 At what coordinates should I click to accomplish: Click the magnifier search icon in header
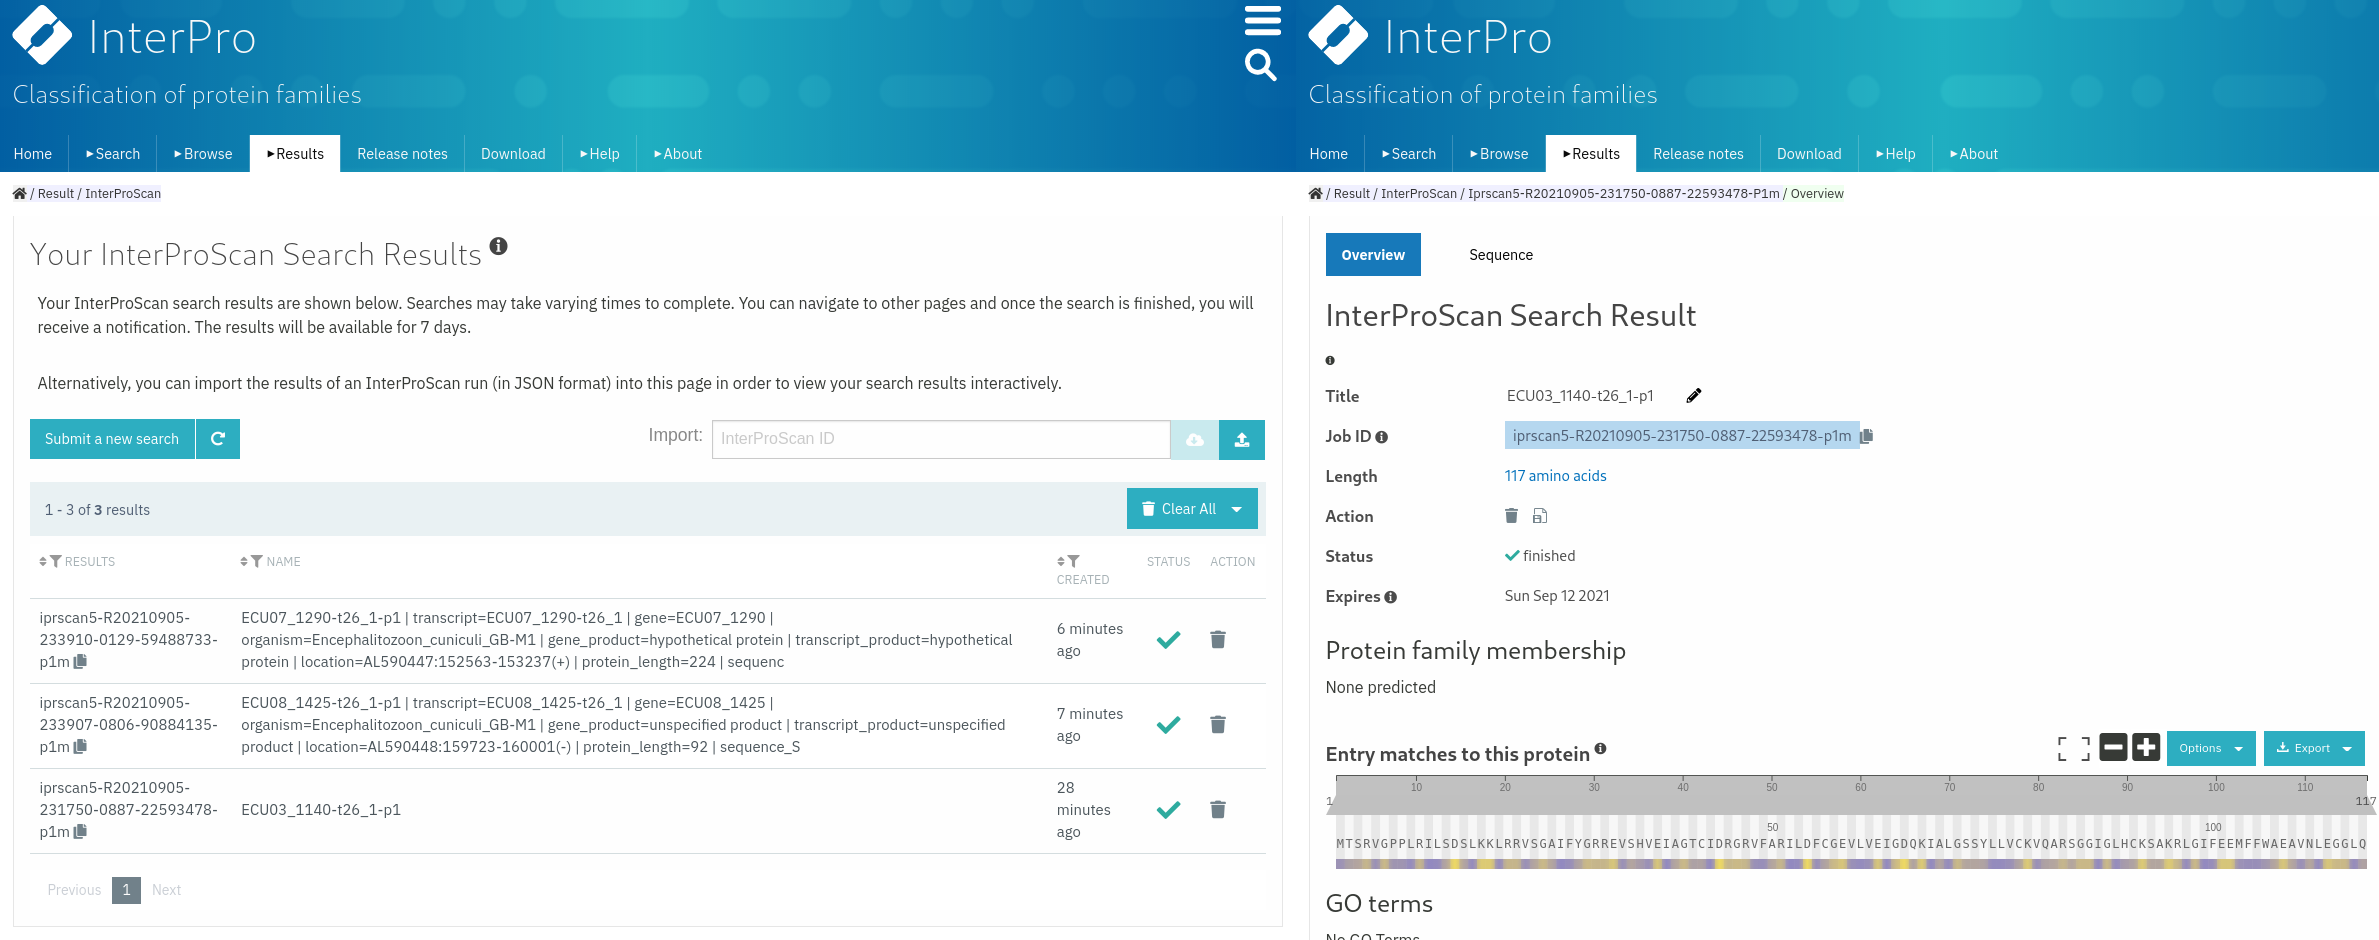click(x=1261, y=65)
